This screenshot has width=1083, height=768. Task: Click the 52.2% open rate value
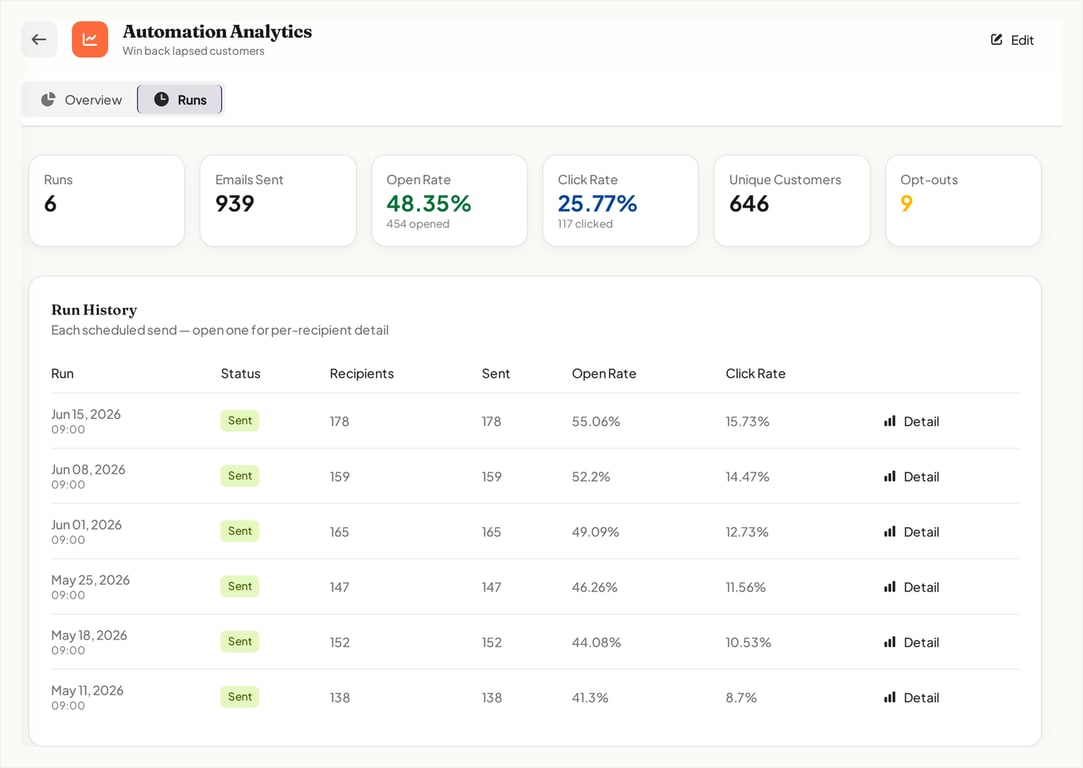coord(591,477)
